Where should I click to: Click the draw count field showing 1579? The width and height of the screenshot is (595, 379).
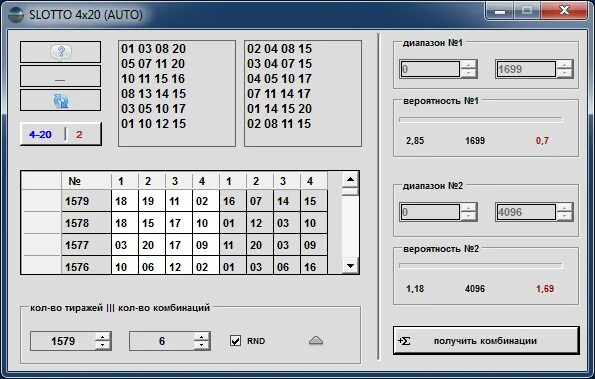coord(63,341)
